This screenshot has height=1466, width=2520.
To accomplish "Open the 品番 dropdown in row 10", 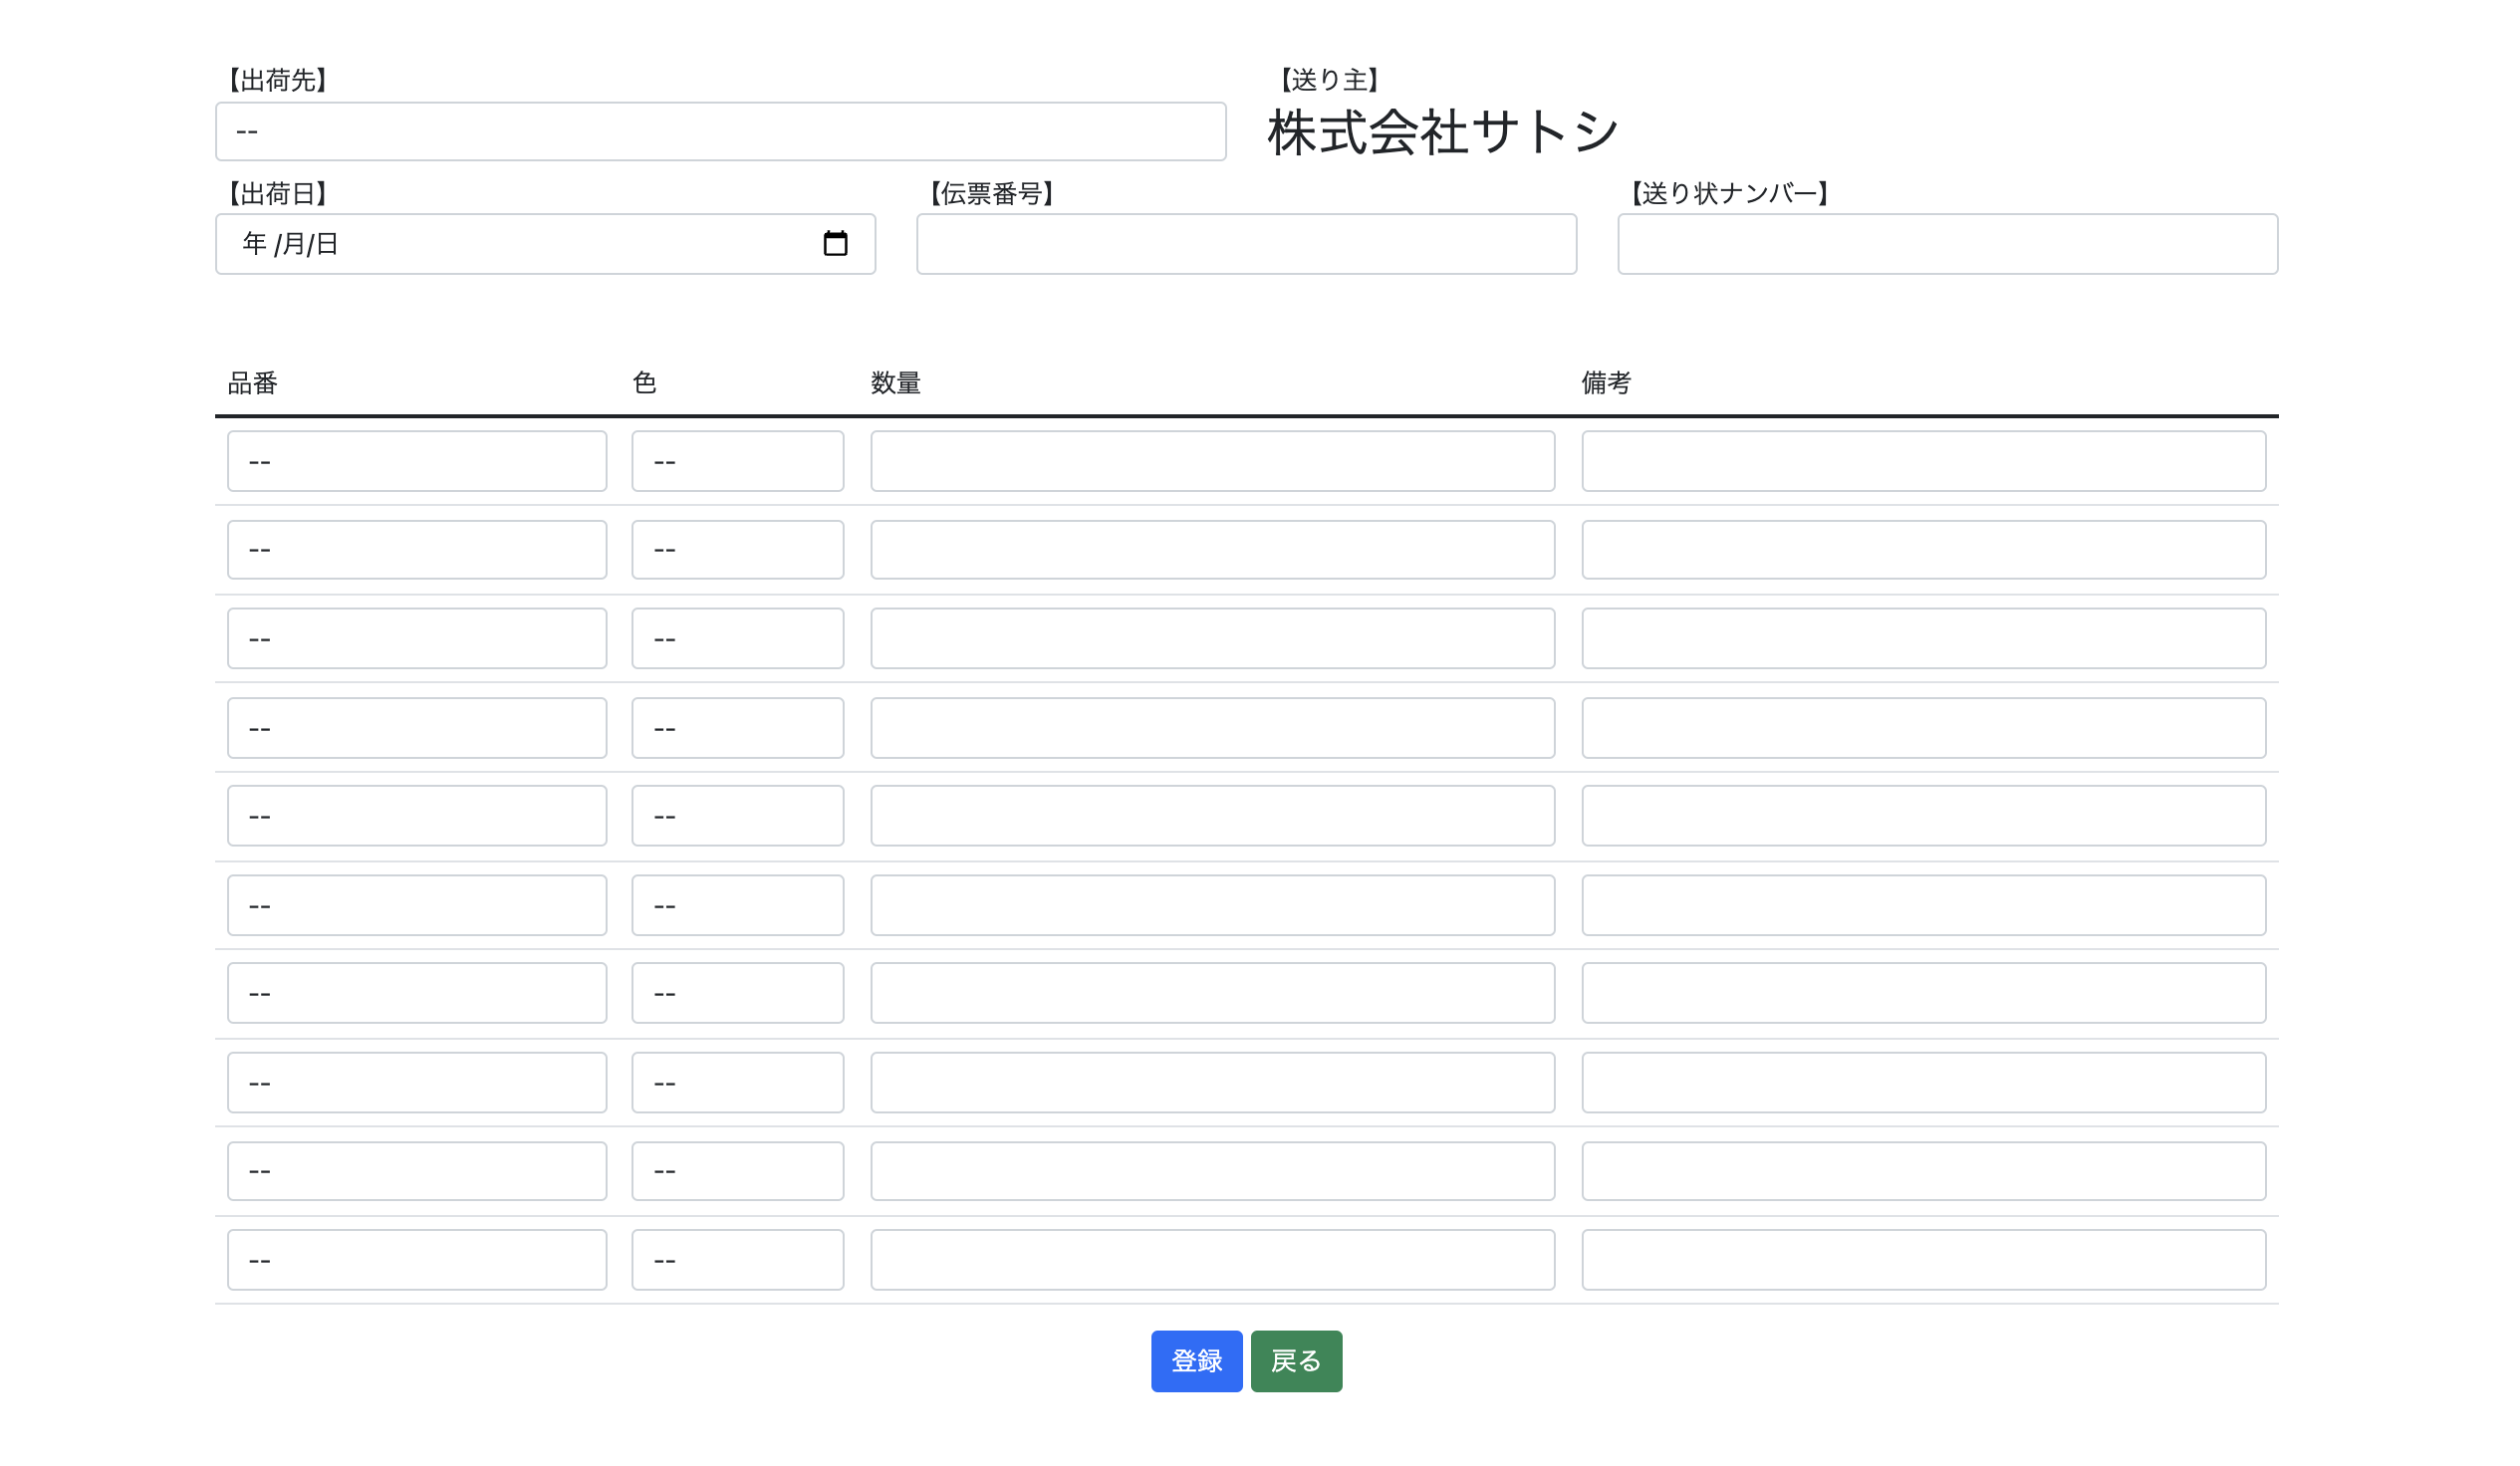I will [417, 1260].
